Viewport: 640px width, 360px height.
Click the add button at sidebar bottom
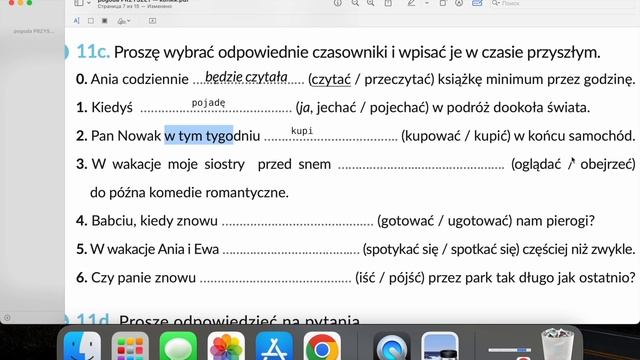[x=7, y=318]
